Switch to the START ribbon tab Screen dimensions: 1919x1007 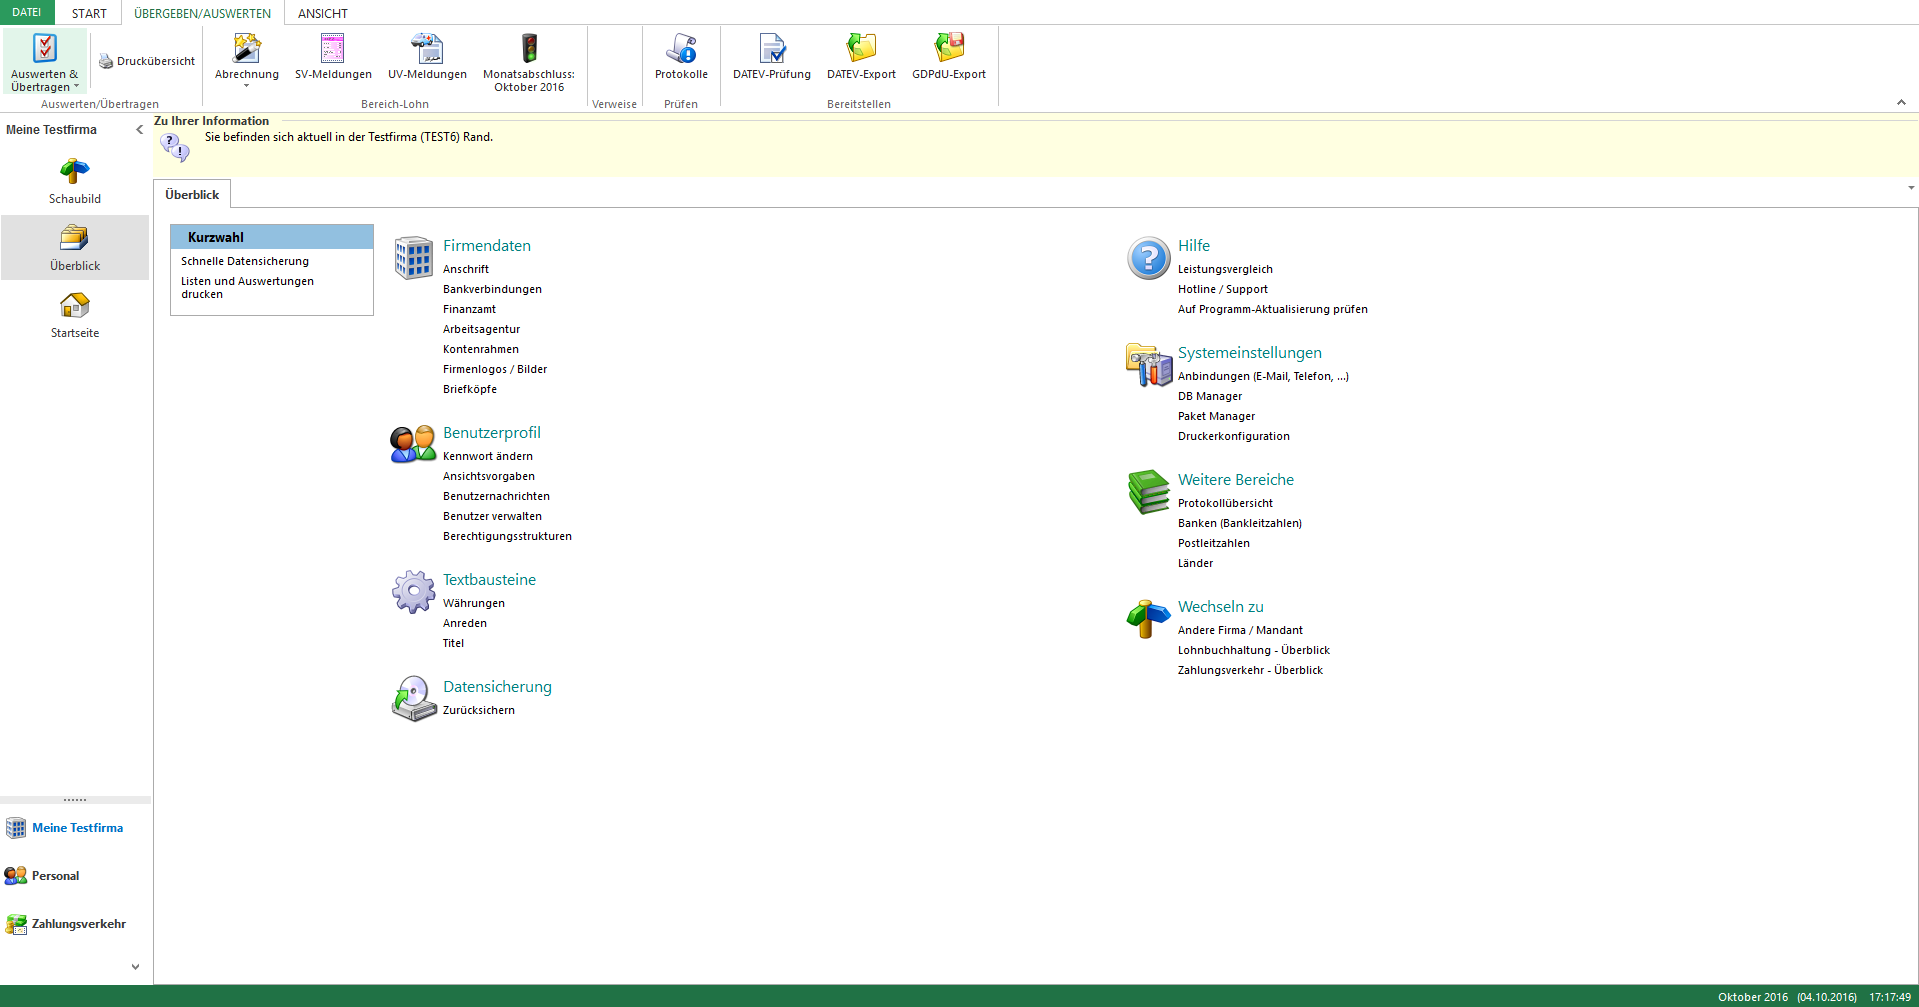pos(89,13)
